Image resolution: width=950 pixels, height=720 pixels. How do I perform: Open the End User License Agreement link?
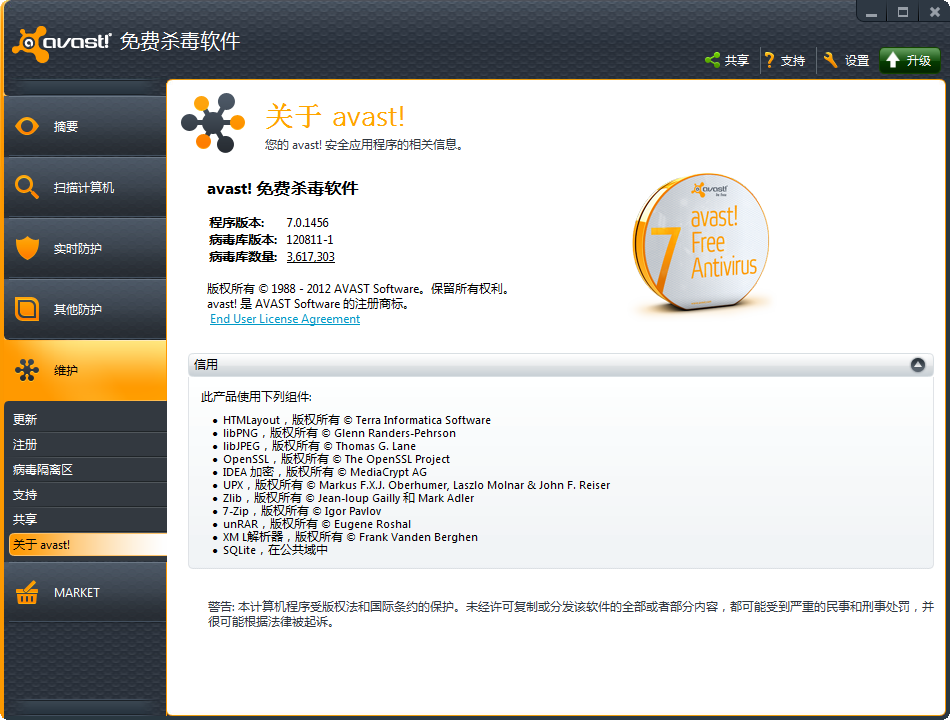click(x=285, y=319)
